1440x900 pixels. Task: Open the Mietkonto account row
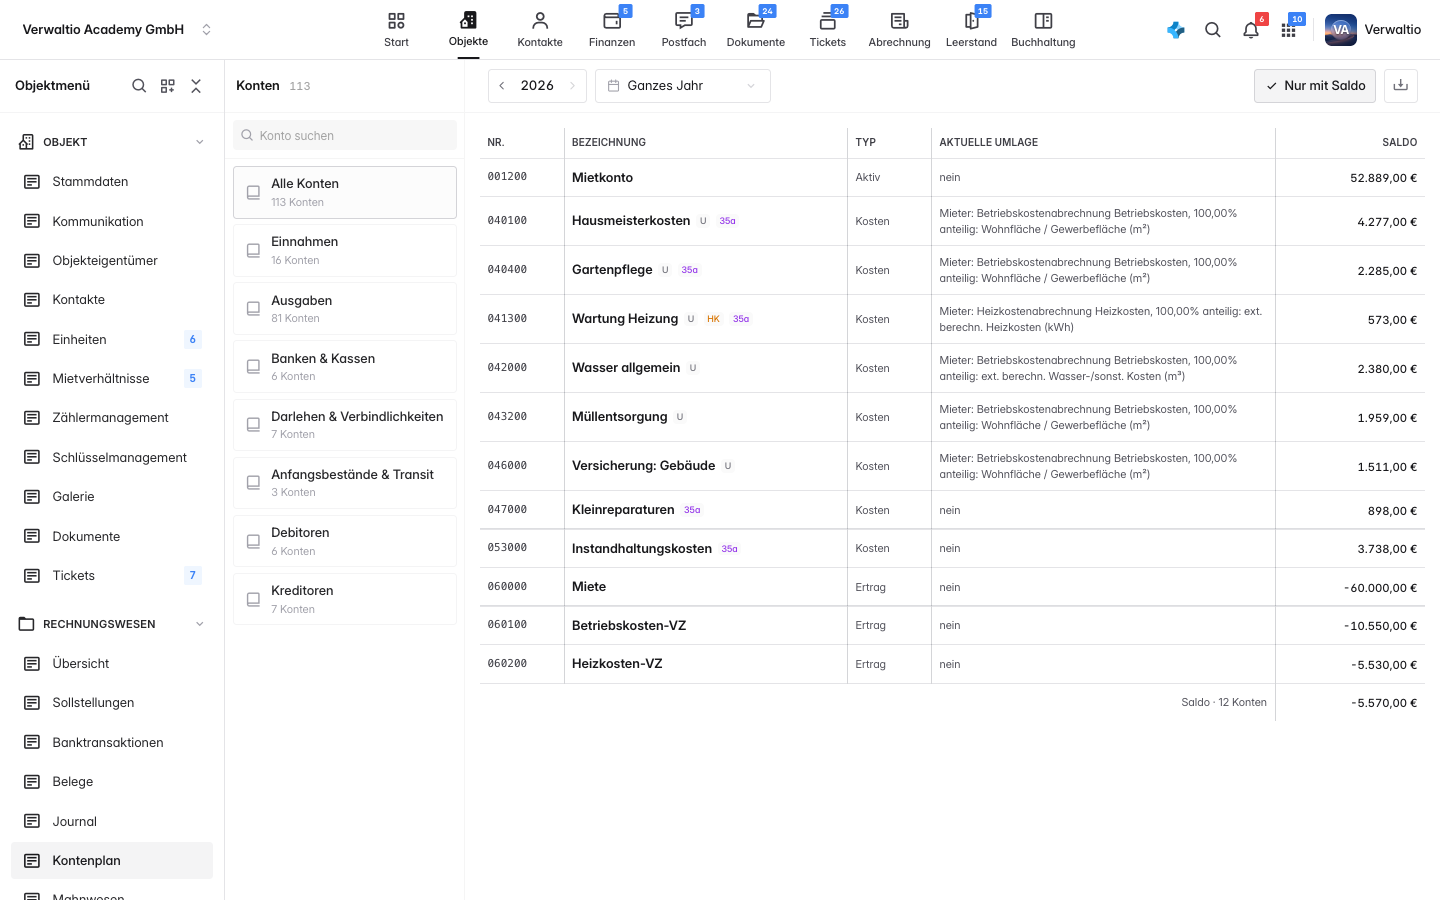(952, 178)
